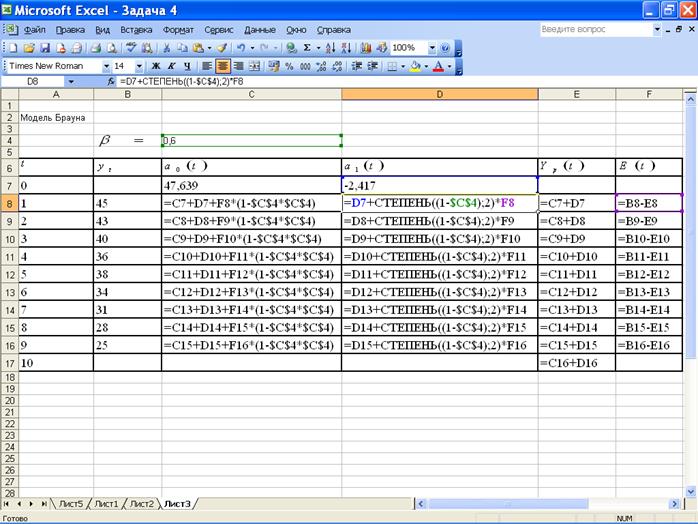Viewport: 698px width, 524px height.
Task: Open the Chart Wizard icon
Action: point(366,47)
